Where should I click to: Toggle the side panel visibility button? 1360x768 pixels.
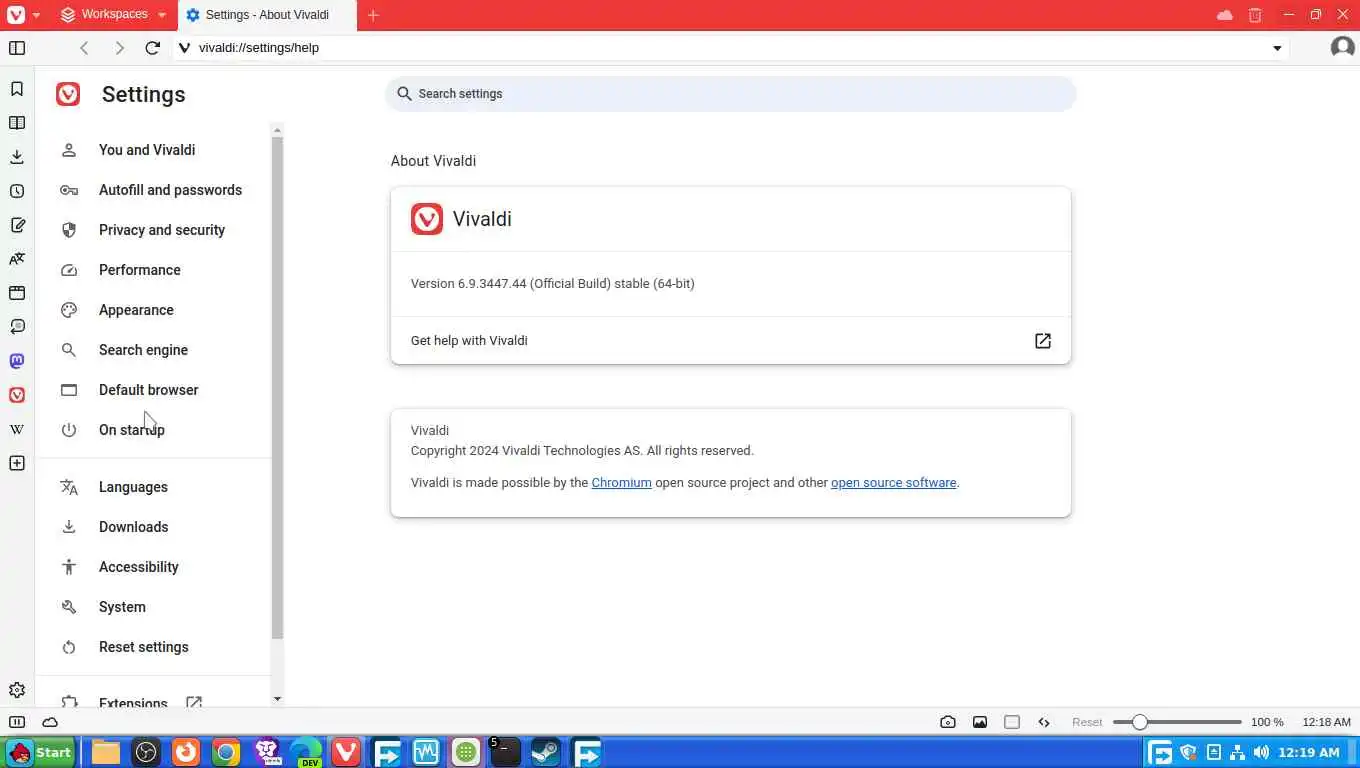(x=17, y=48)
